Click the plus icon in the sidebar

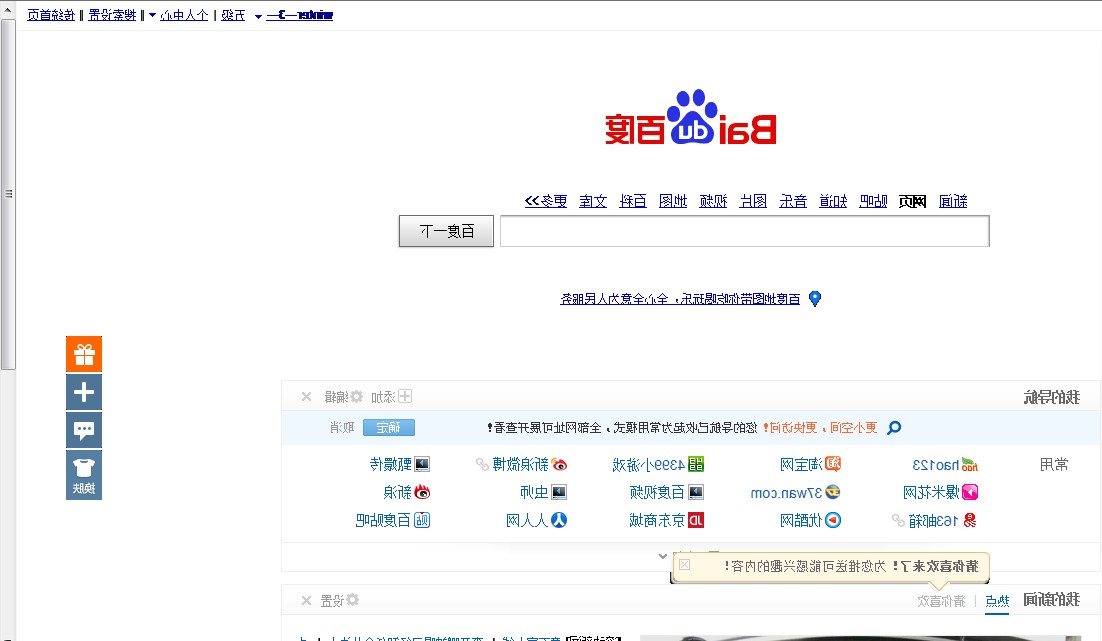click(x=84, y=392)
